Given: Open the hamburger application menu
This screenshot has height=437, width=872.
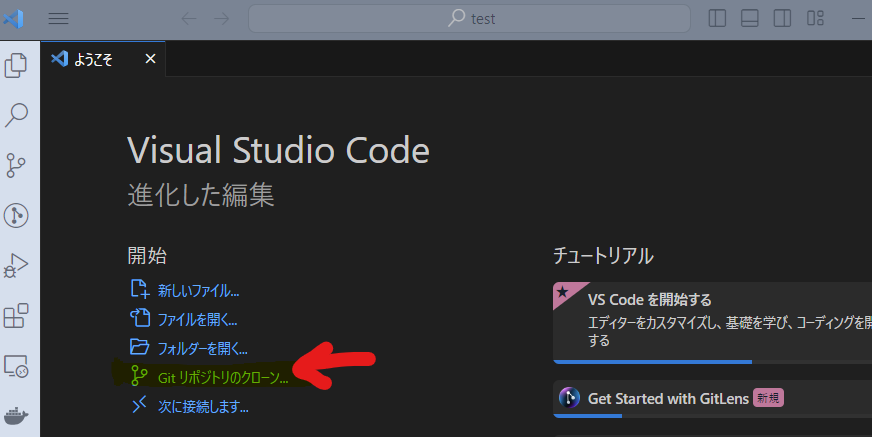Looking at the screenshot, I should (58, 18).
